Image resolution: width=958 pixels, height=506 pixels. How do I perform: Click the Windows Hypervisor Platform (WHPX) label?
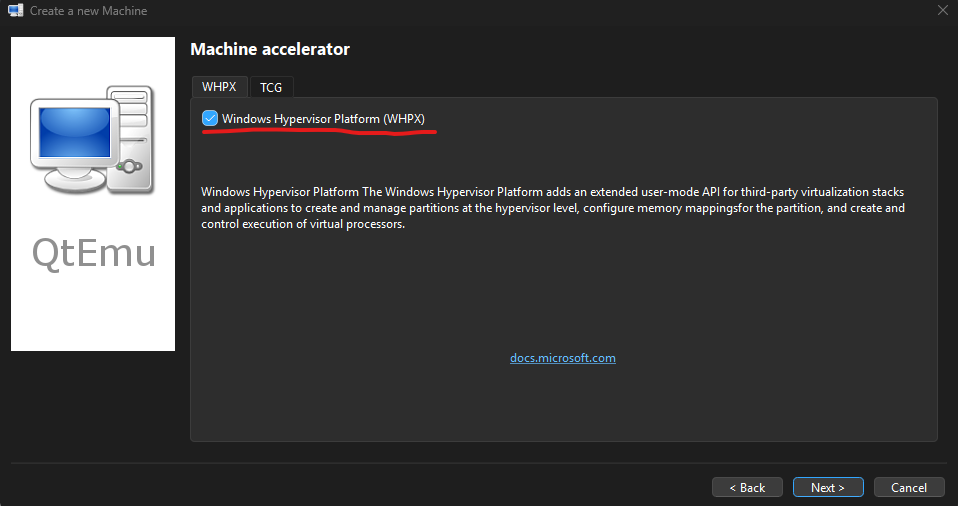(323, 119)
